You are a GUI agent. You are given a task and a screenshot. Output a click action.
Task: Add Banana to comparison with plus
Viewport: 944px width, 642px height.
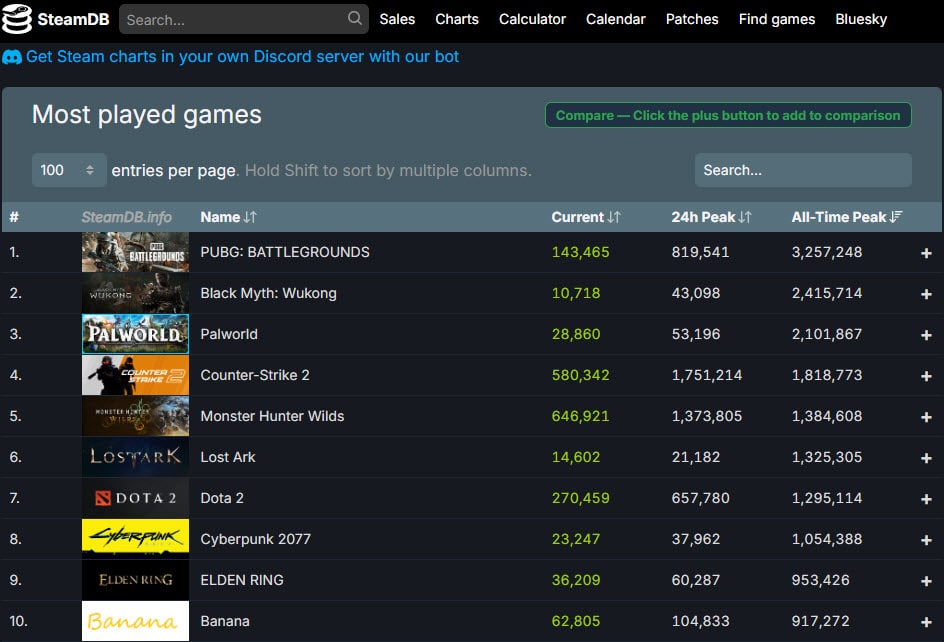pos(926,622)
